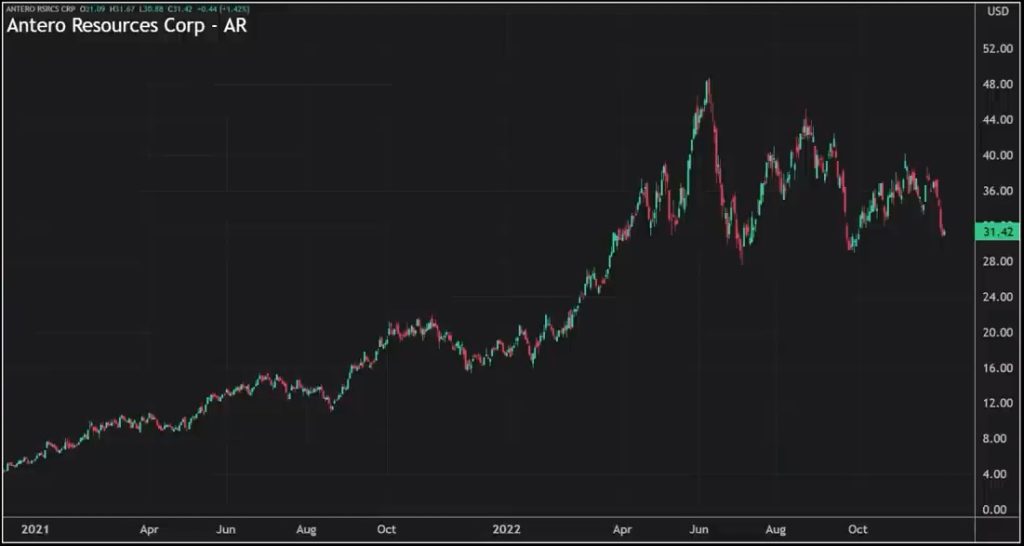The height and width of the screenshot is (546, 1024).
Task: Click the 40.00 price axis label
Action: (997, 155)
